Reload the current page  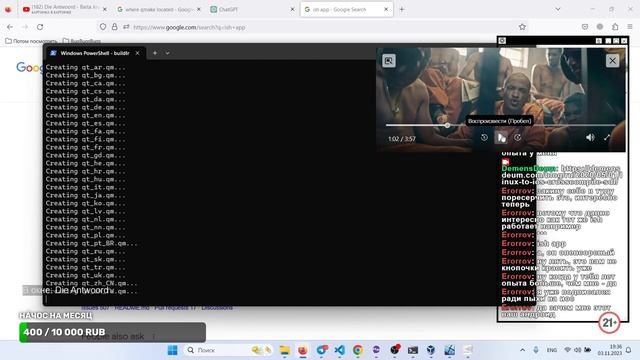[40, 27]
